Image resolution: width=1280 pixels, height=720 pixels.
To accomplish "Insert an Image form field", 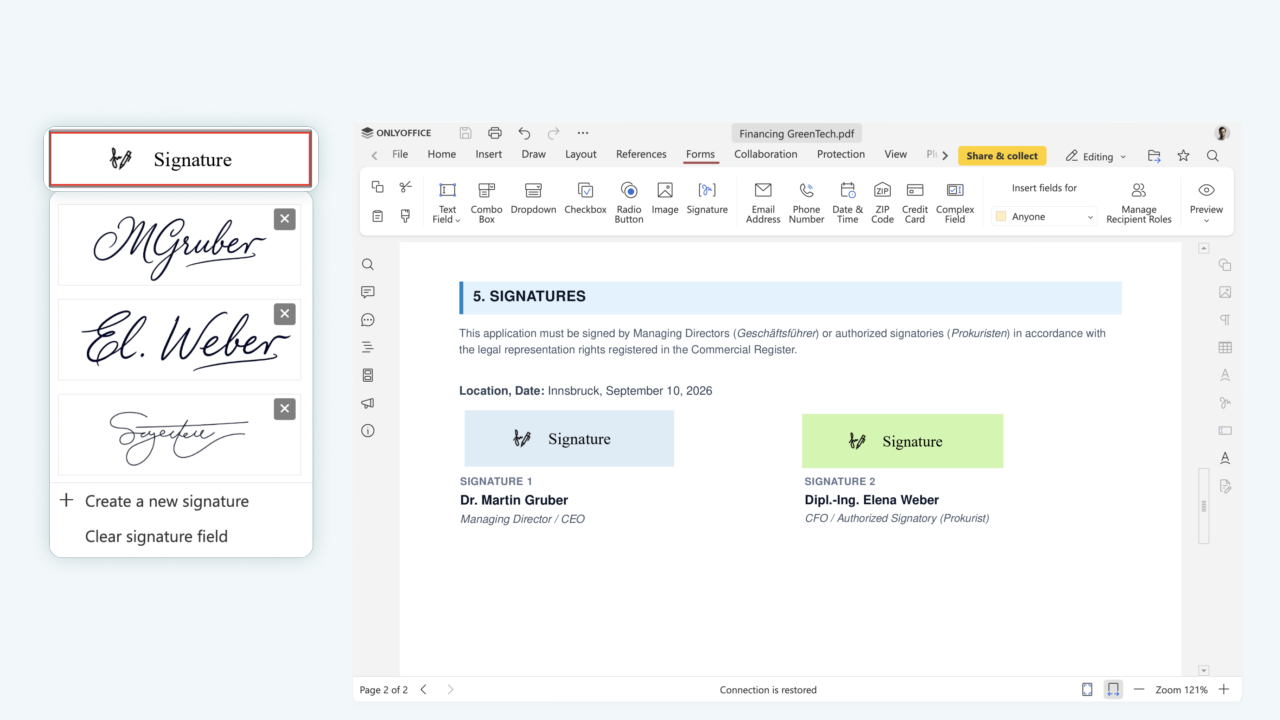I will tap(665, 198).
